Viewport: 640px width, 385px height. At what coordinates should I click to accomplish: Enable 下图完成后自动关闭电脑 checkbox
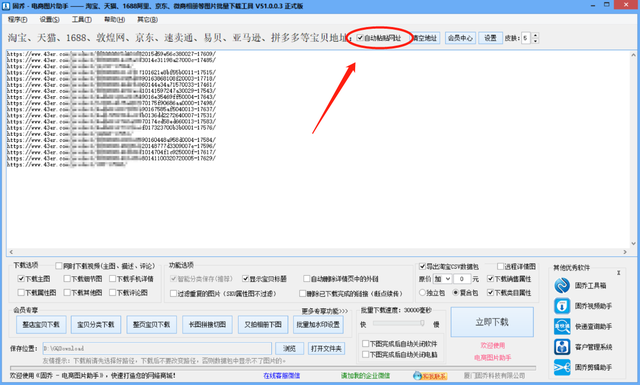(x=366, y=354)
